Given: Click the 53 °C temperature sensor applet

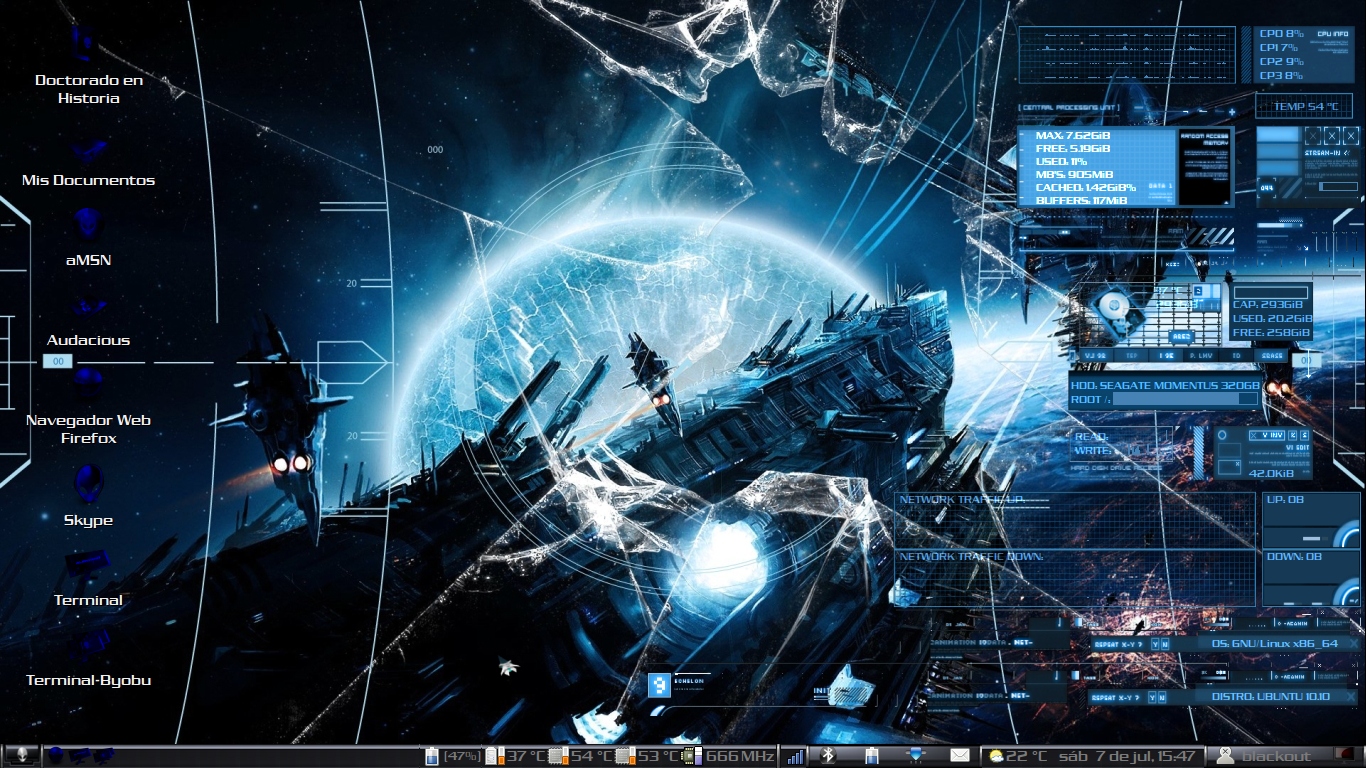Looking at the screenshot, I should pos(646,756).
